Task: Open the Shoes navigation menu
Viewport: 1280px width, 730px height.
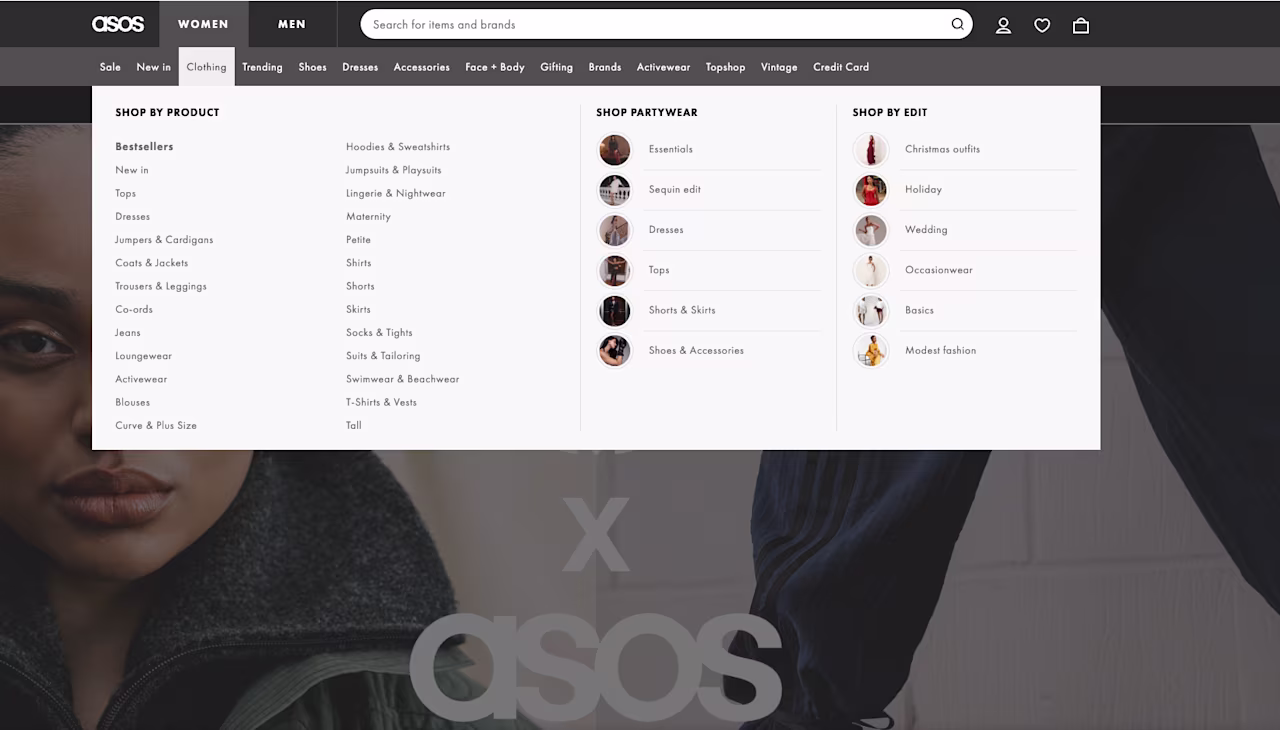Action: point(313,67)
